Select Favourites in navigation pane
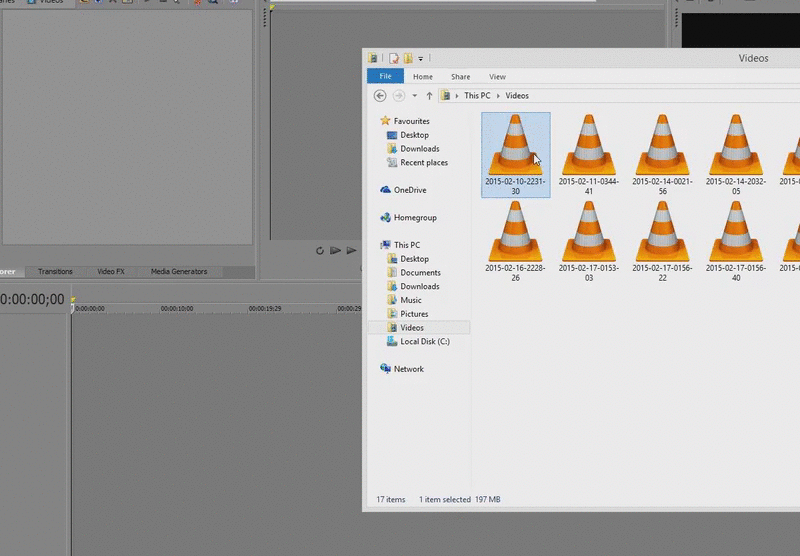800x556 pixels. tap(411, 121)
